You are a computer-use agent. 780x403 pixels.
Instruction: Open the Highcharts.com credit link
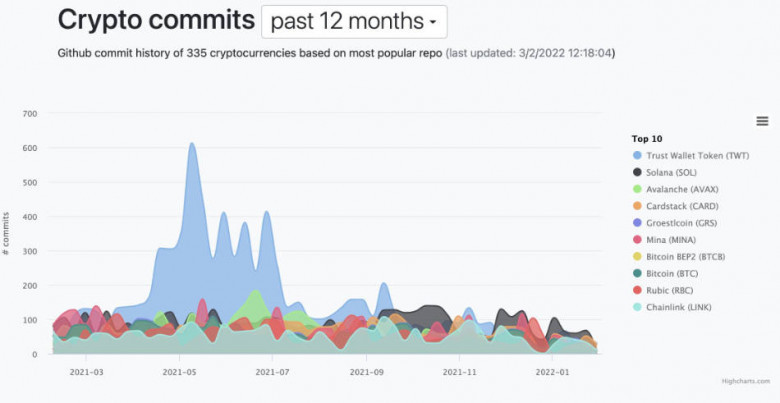(x=745, y=381)
